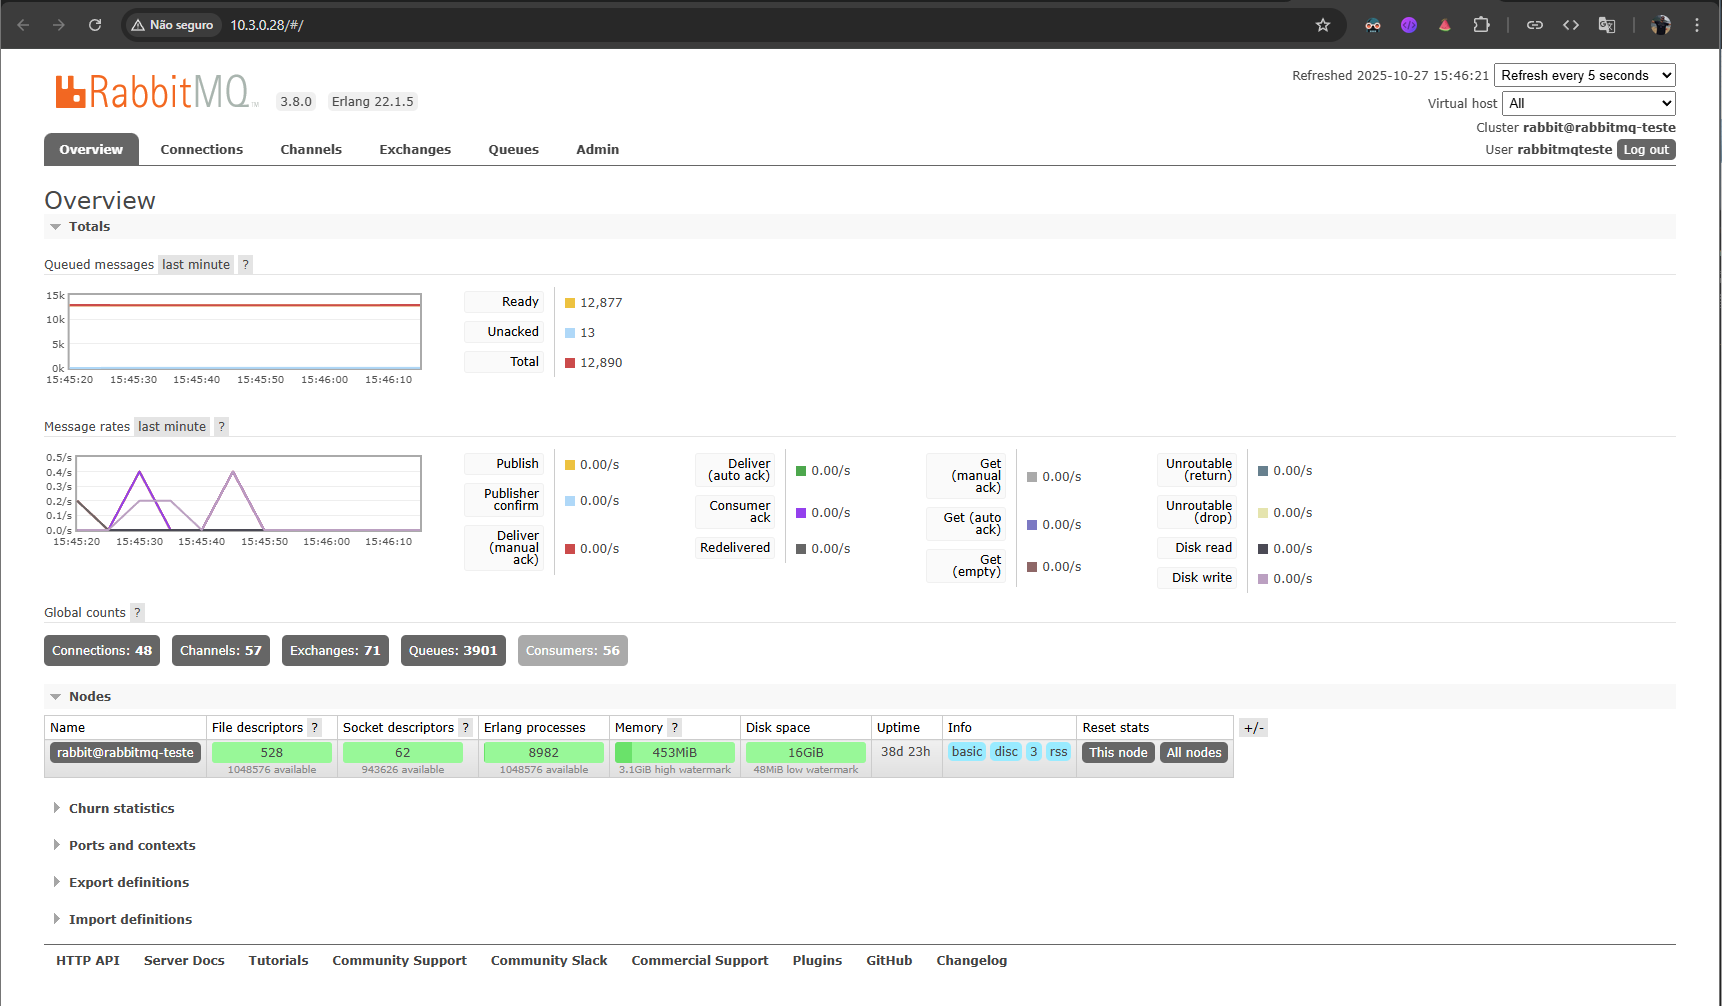Click the Ready yellow color swatch
Screen dimensions: 1722x1006
(x=570, y=303)
